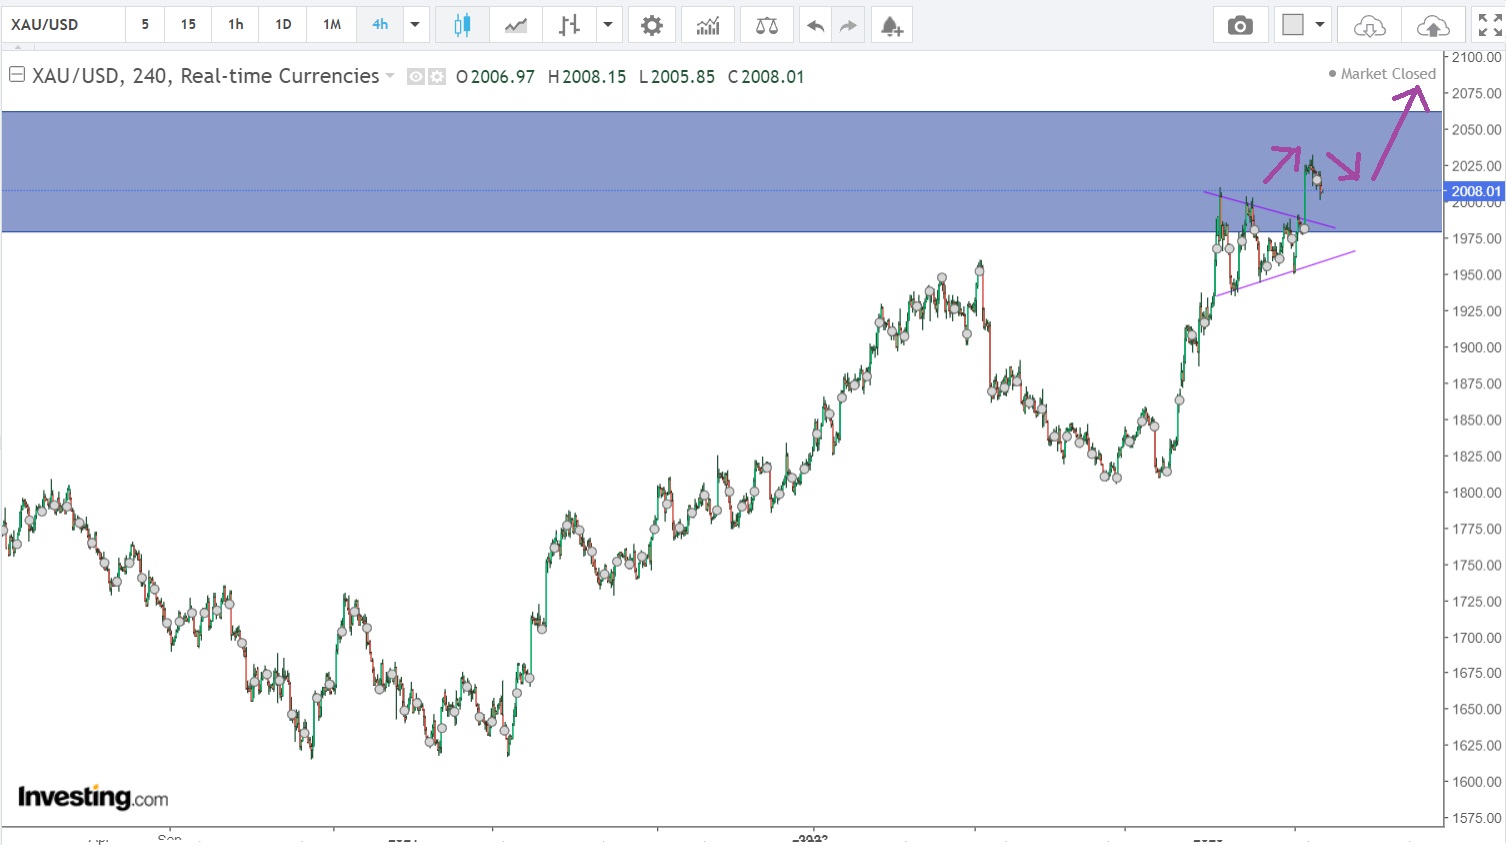The width and height of the screenshot is (1507, 850).
Task: Select the active 4h timeframe
Action: [380, 24]
